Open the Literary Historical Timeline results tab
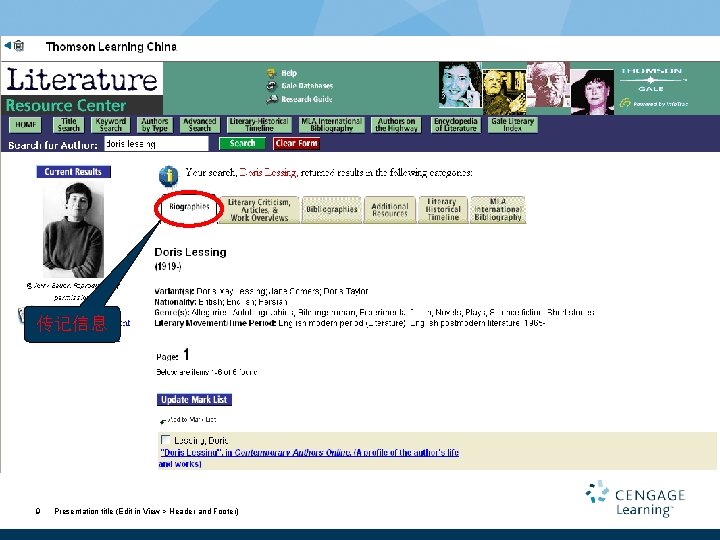Screen dimensions: 720x540 [x=443, y=210]
